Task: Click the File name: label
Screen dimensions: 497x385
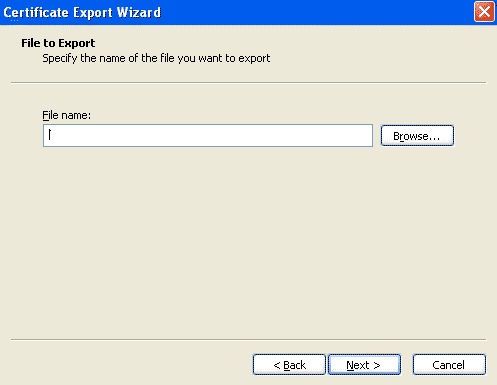Action: coord(66,115)
